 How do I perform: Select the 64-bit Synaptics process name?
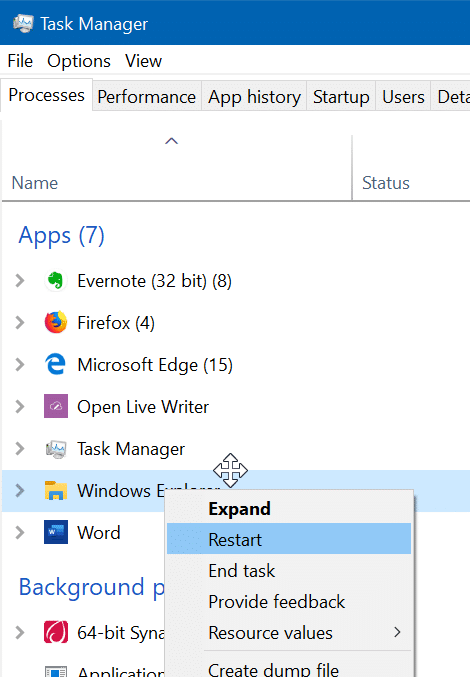(121, 633)
